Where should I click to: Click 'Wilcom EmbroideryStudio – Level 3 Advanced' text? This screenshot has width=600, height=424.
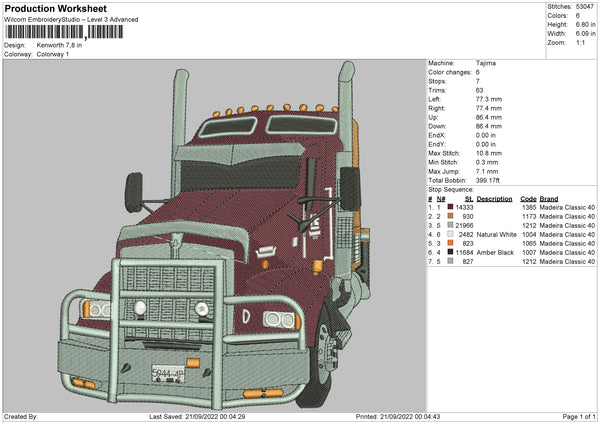coord(71,20)
